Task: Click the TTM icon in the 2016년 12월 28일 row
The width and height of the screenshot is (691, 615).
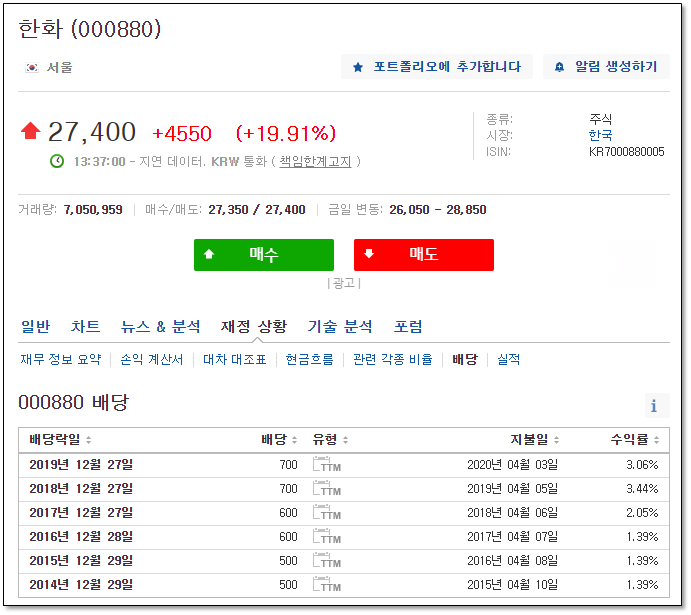Action: coord(327,537)
